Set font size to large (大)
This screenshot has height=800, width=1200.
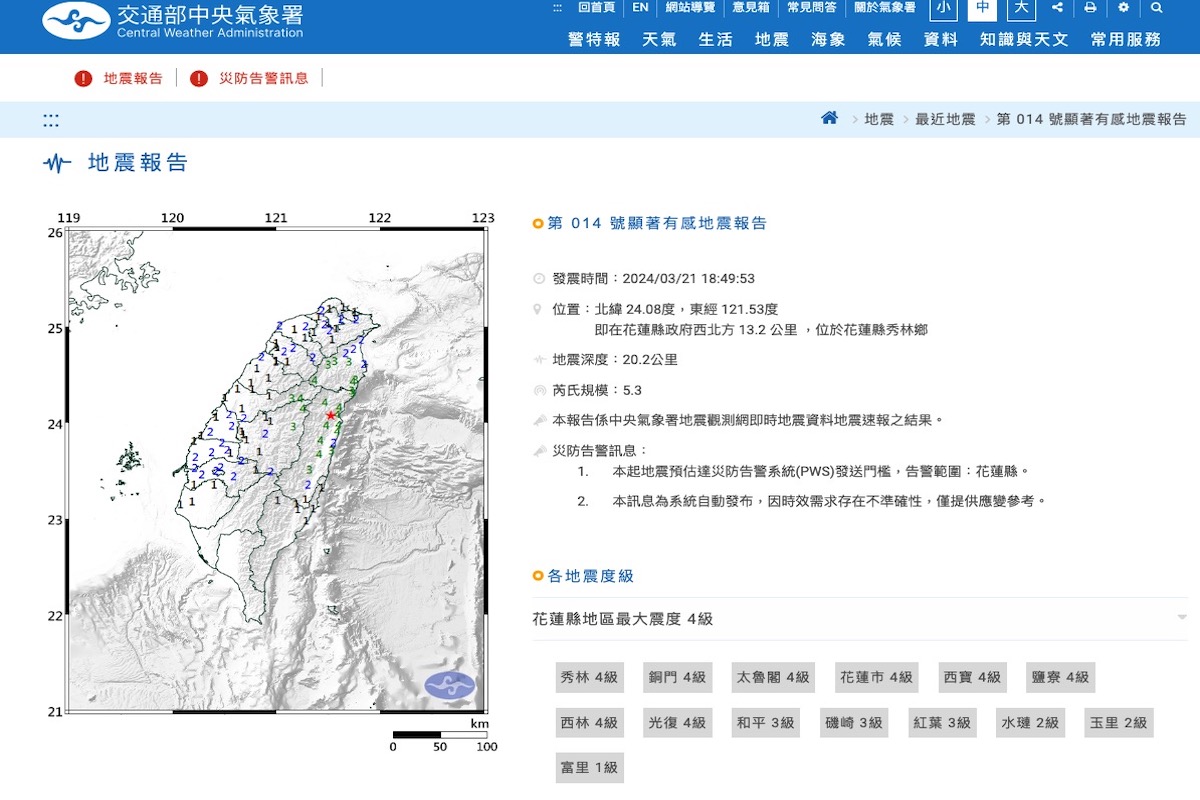pyautogui.click(x=1021, y=8)
